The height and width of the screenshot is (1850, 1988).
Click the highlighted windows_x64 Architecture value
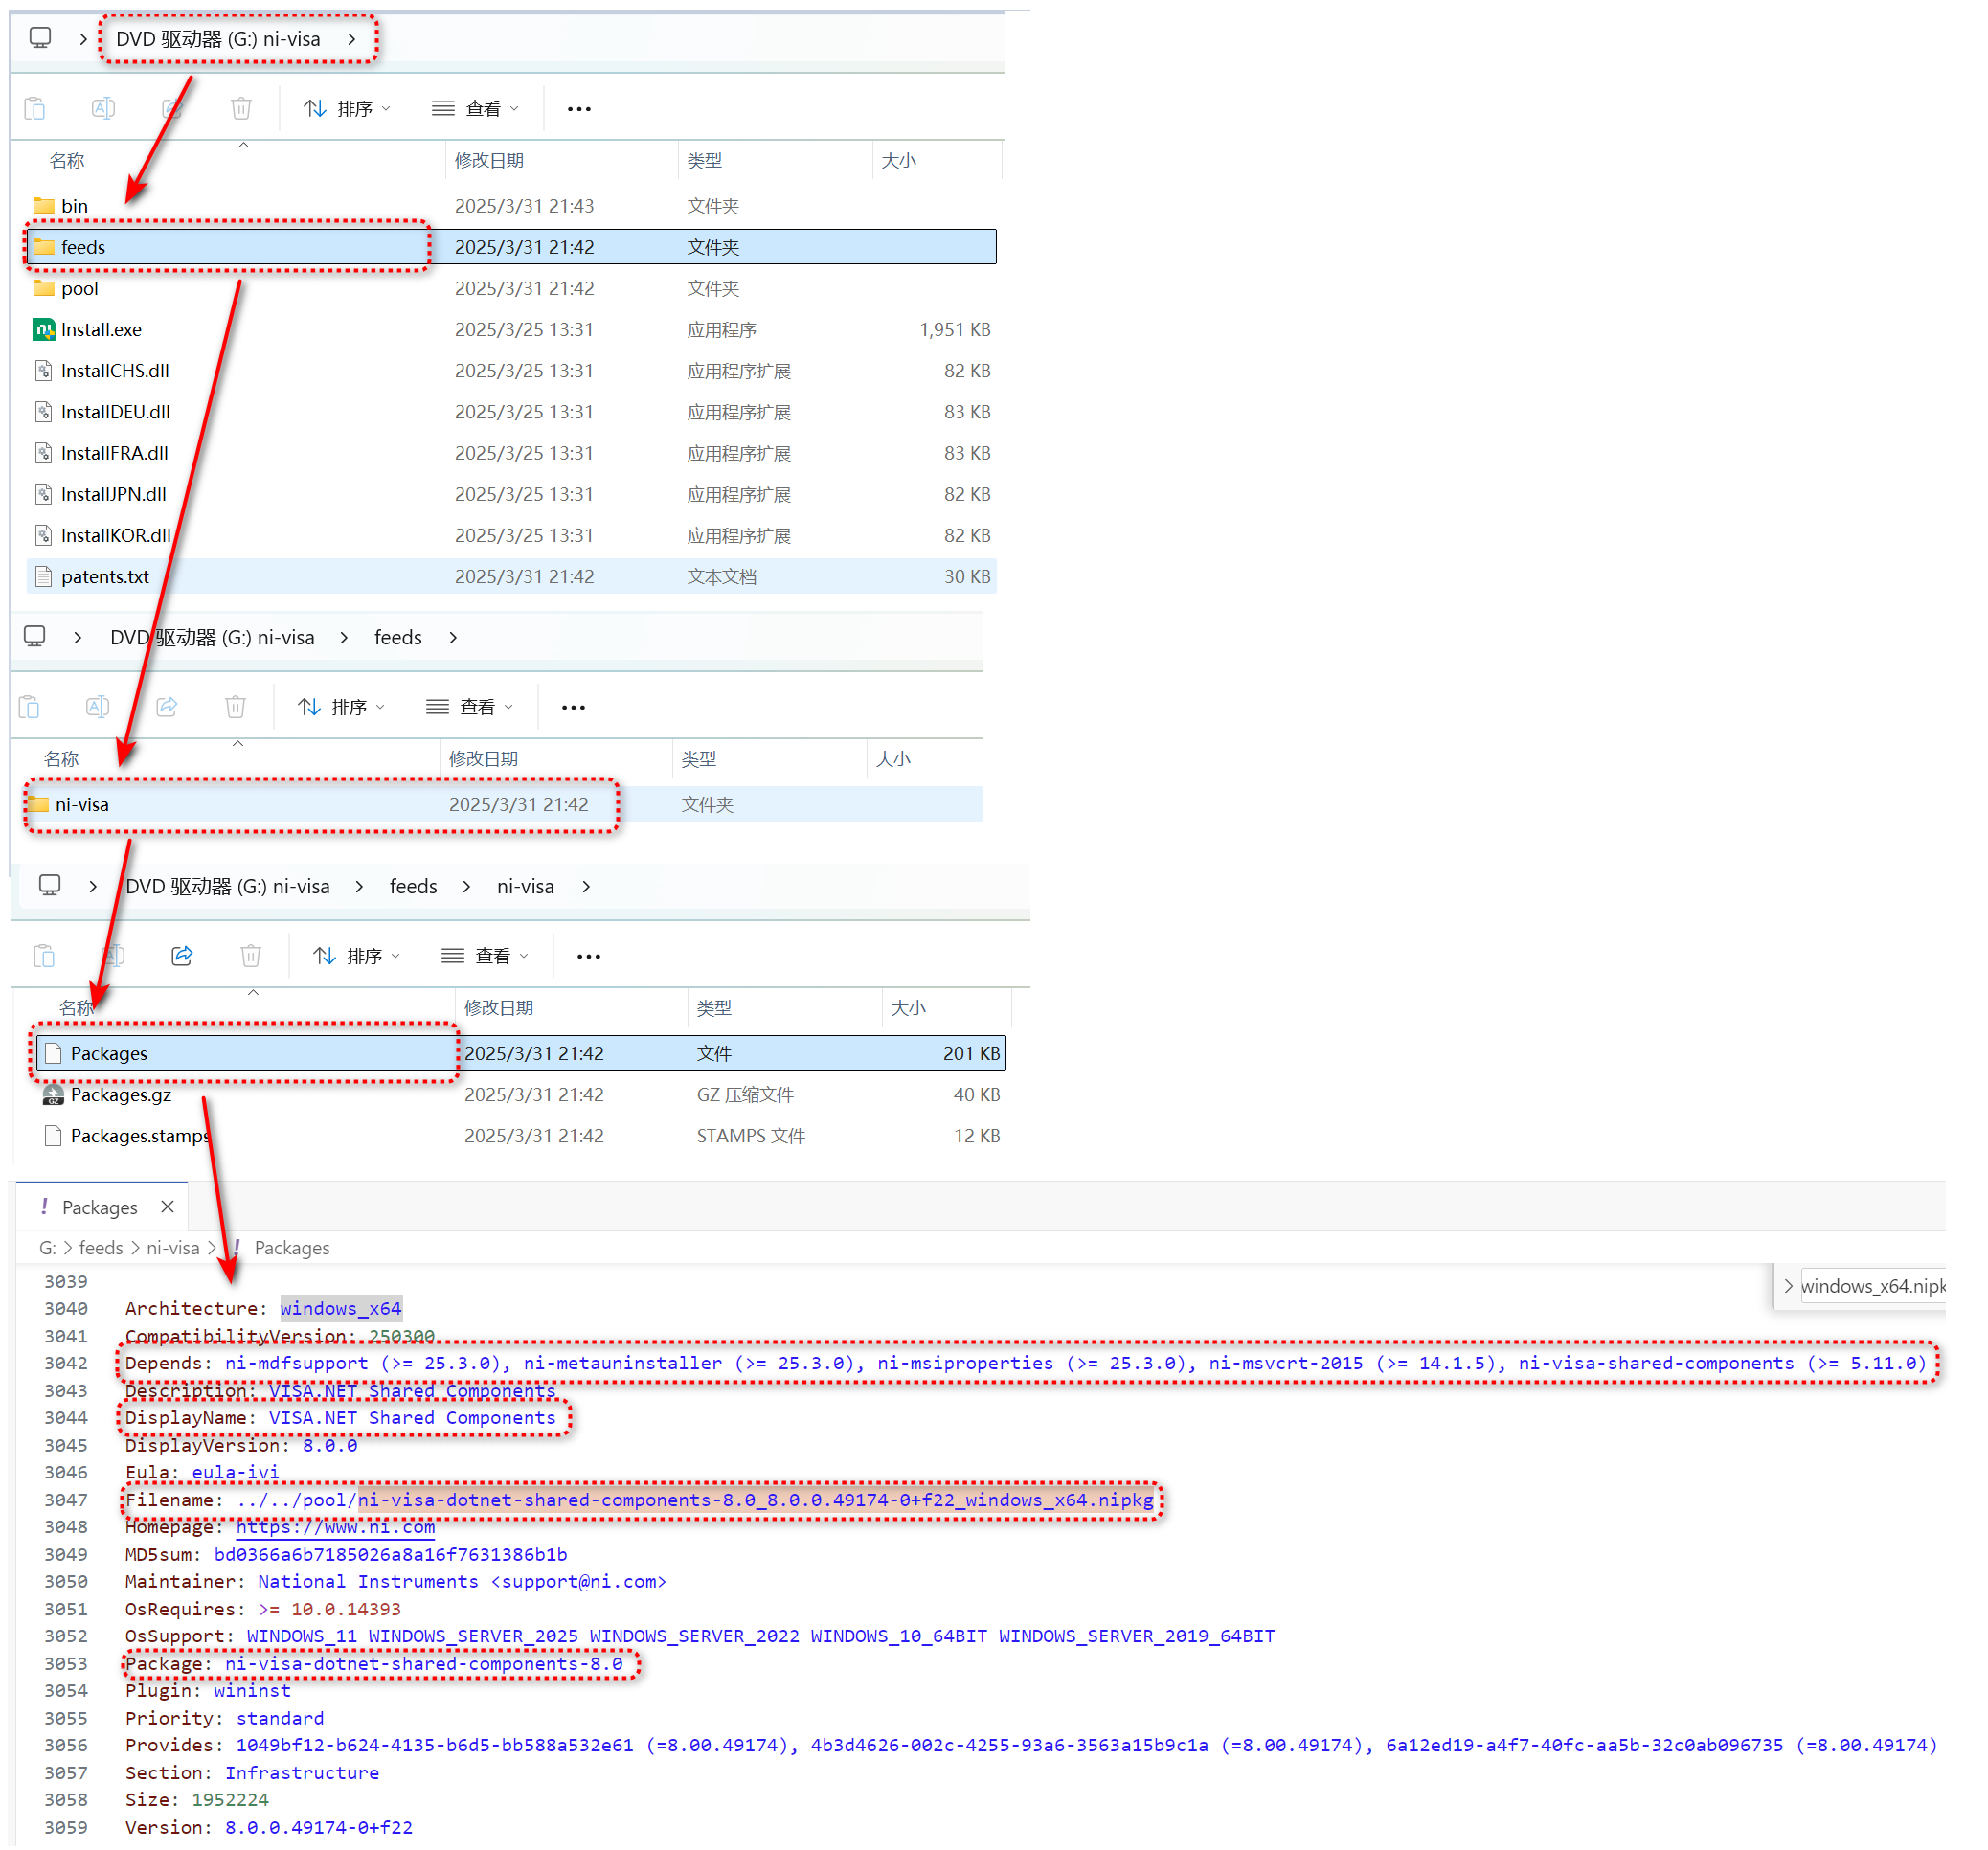coord(341,1308)
